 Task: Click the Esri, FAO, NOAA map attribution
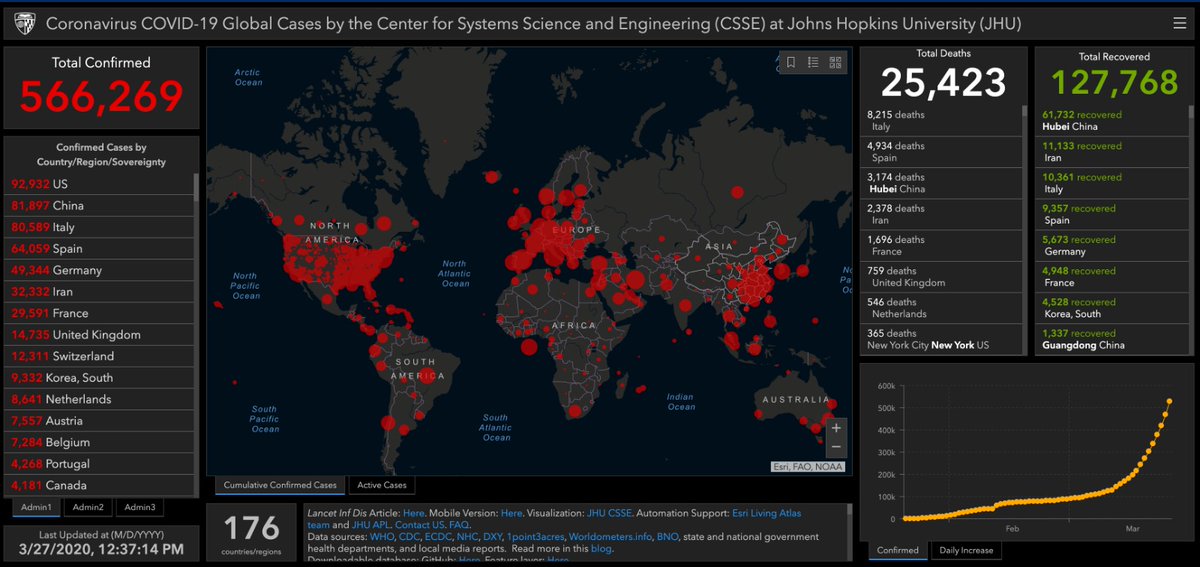808,466
